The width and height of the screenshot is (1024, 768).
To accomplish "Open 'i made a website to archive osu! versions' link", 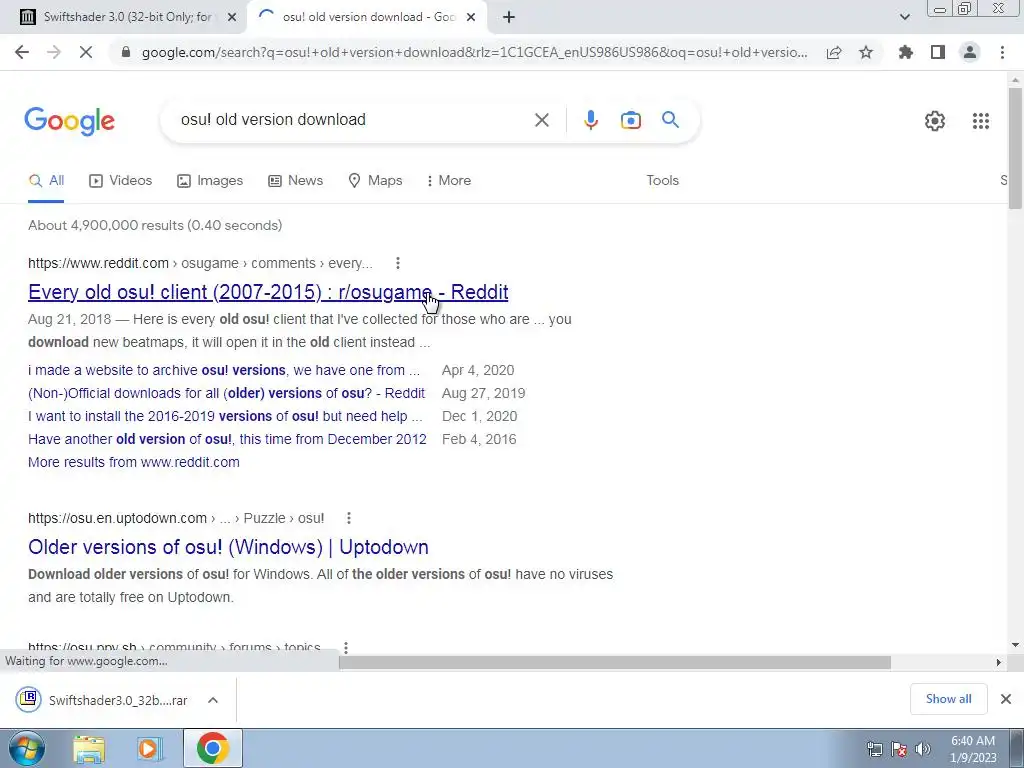I will [x=224, y=370].
